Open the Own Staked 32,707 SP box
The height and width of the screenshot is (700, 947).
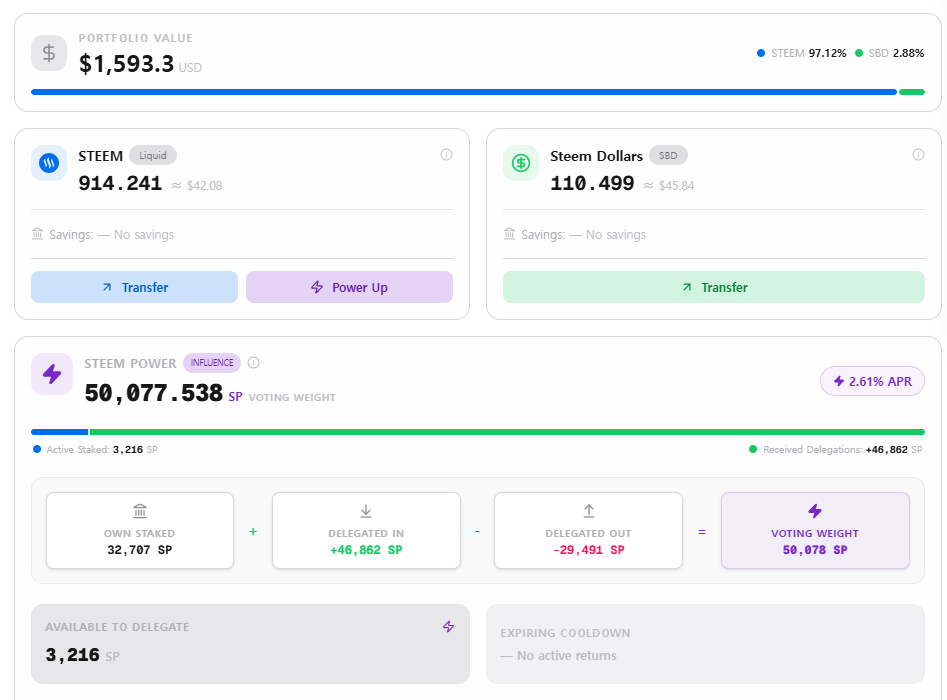[140, 530]
